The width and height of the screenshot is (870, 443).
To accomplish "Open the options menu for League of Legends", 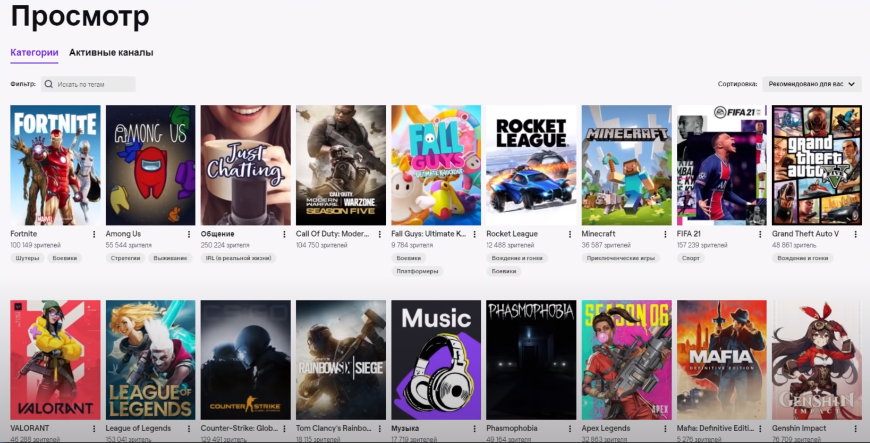I will point(189,429).
